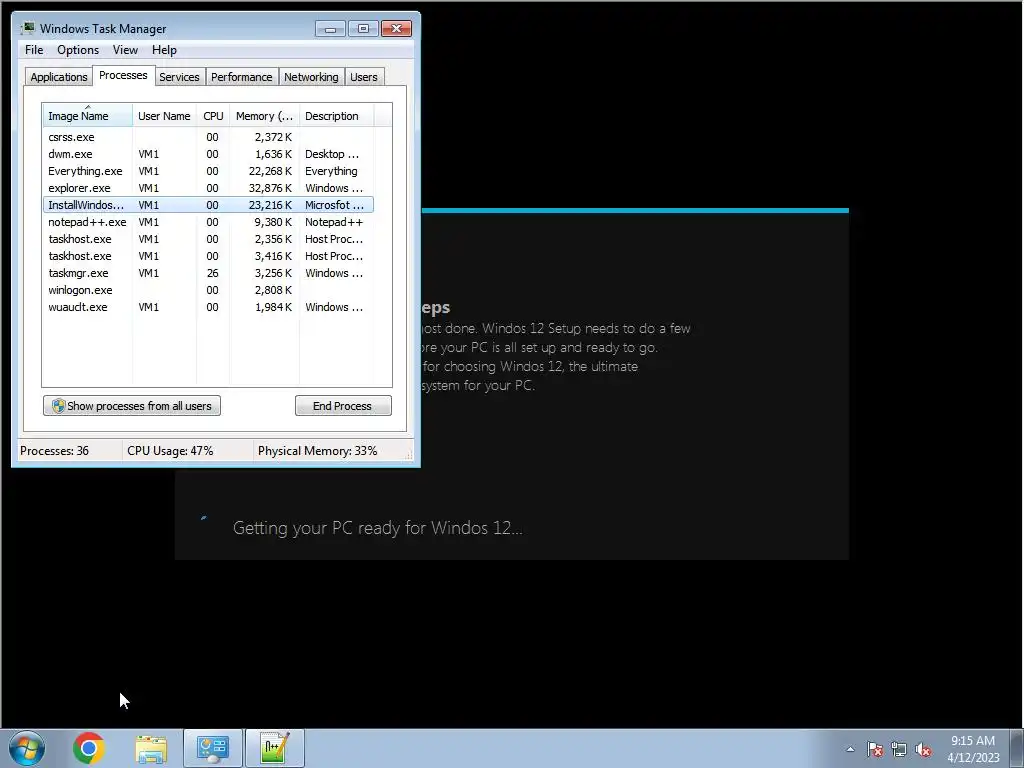
Task: Select taskhost.exe using 2,356 K
Action: point(208,239)
